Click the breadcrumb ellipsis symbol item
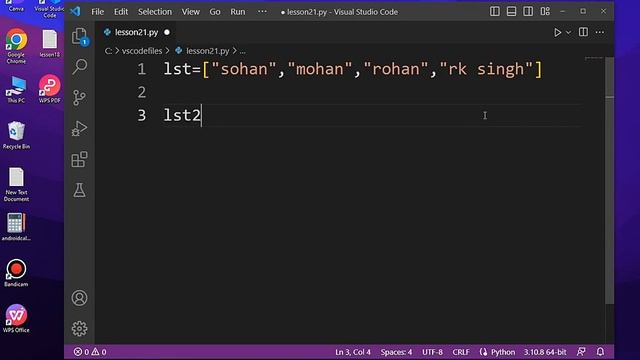 coord(243,51)
